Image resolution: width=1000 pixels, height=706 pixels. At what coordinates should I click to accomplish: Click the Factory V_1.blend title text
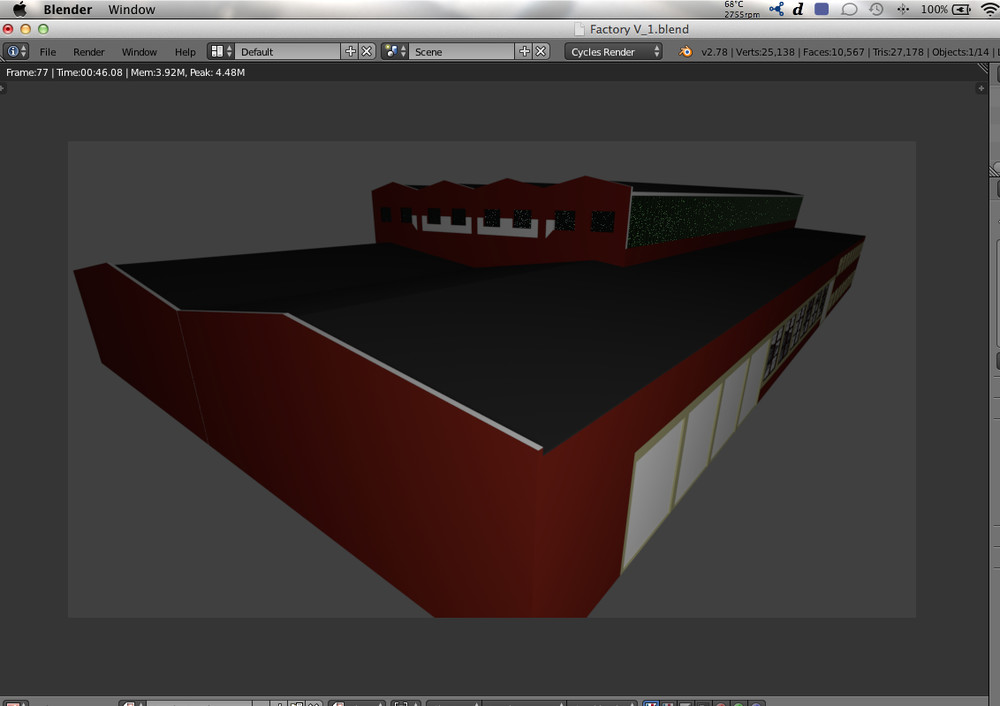pyautogui.click(x=640, y=29)
